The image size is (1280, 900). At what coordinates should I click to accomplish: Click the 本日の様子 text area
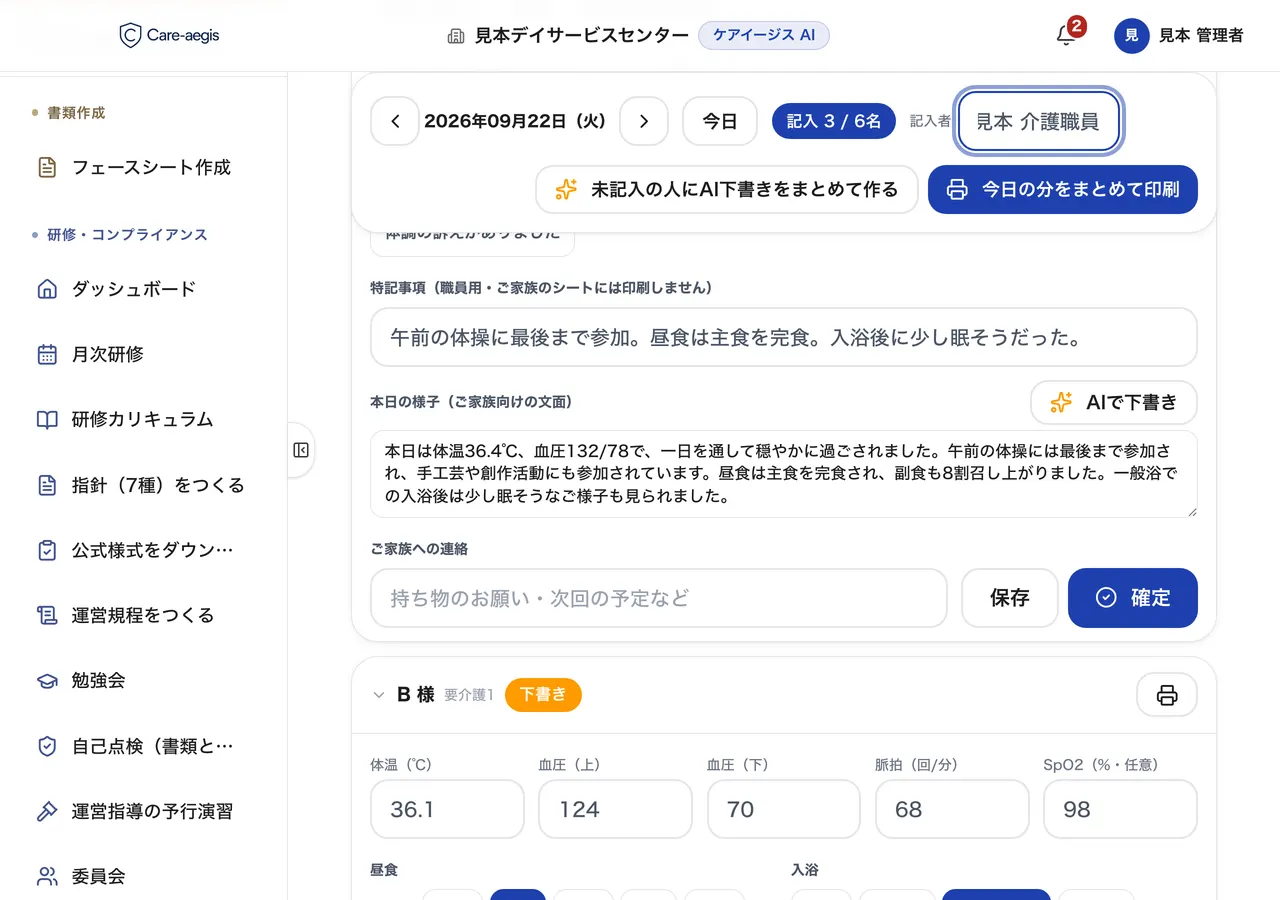coord(784,474)
